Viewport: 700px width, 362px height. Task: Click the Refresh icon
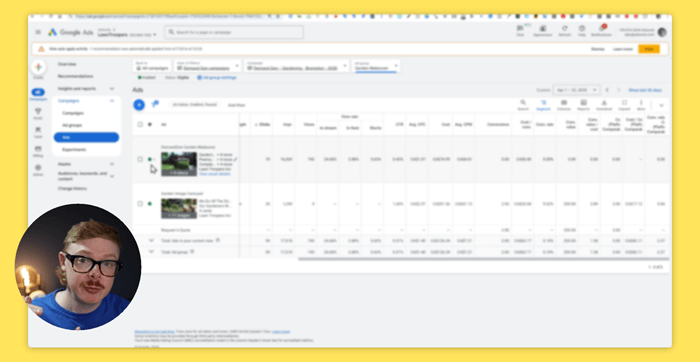coord(564,29)
